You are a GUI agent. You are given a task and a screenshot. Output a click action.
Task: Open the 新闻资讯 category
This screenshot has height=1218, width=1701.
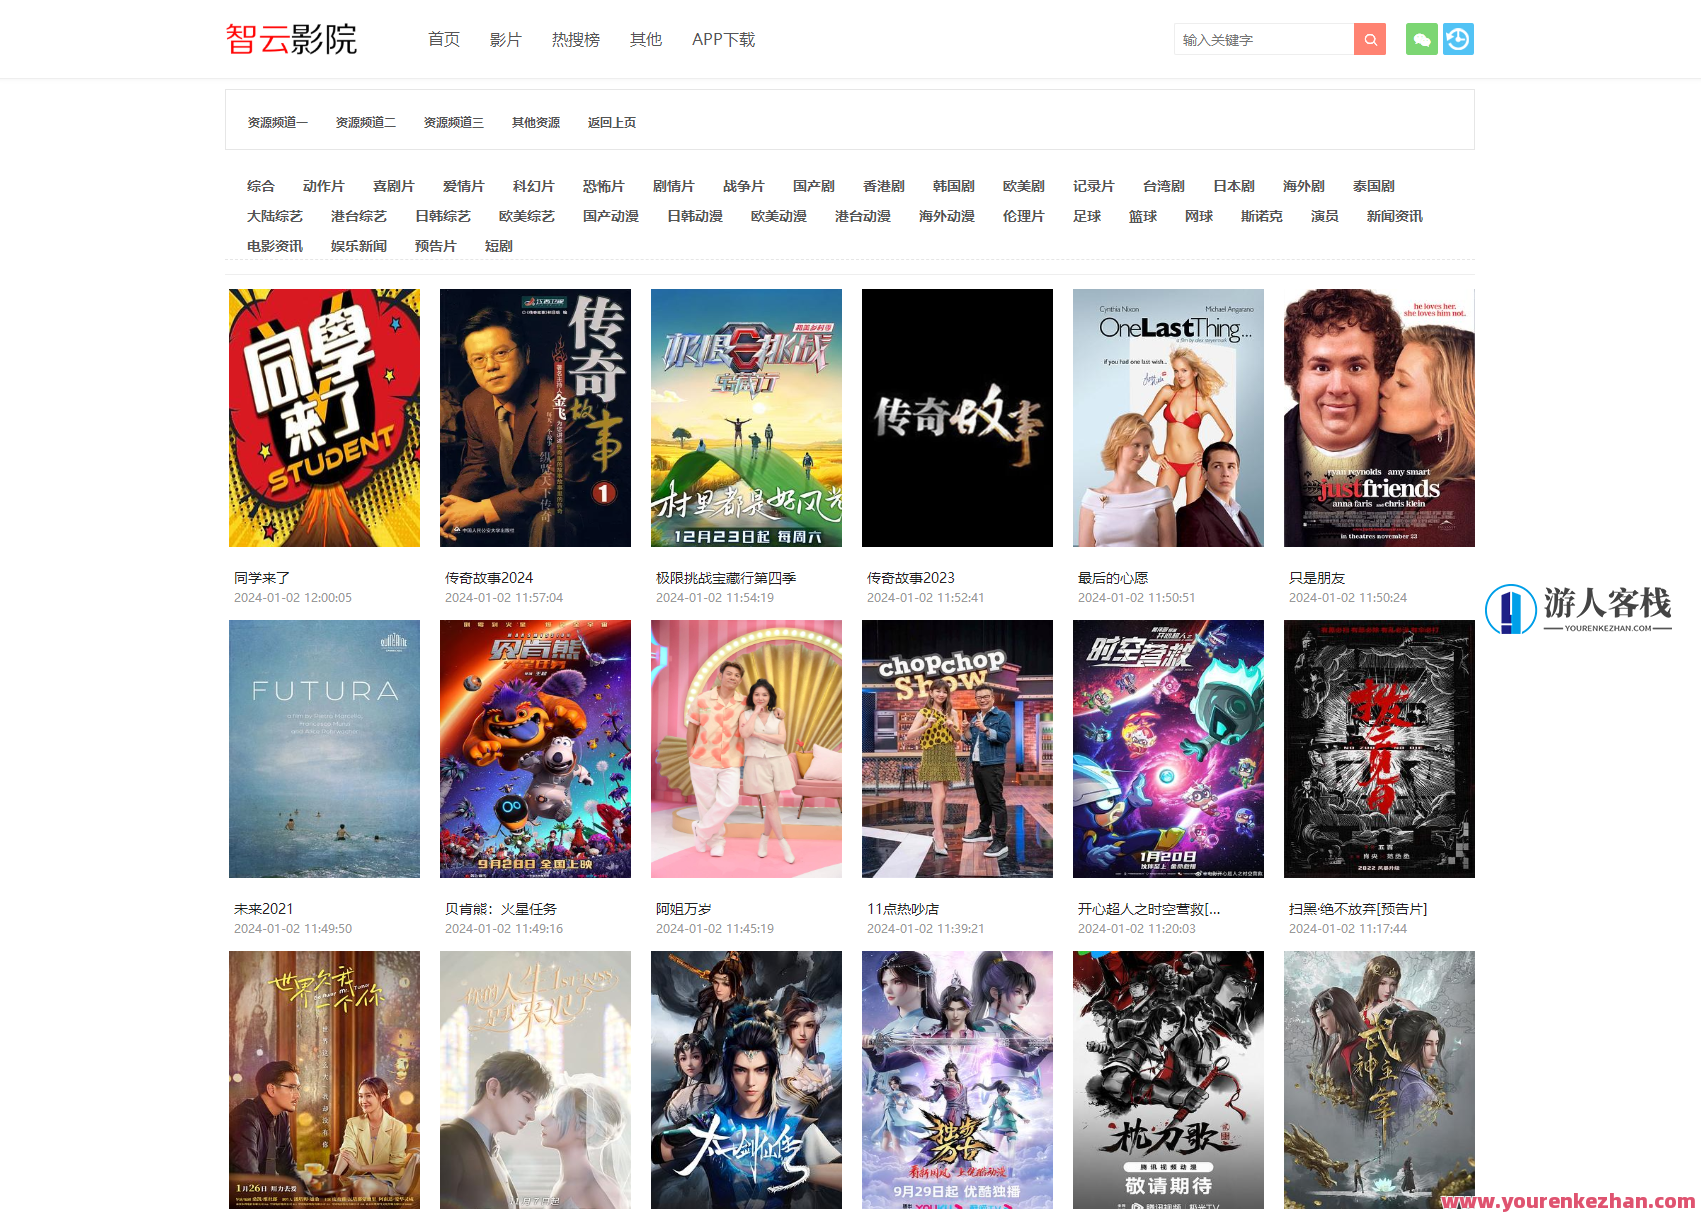(1395, 216)
